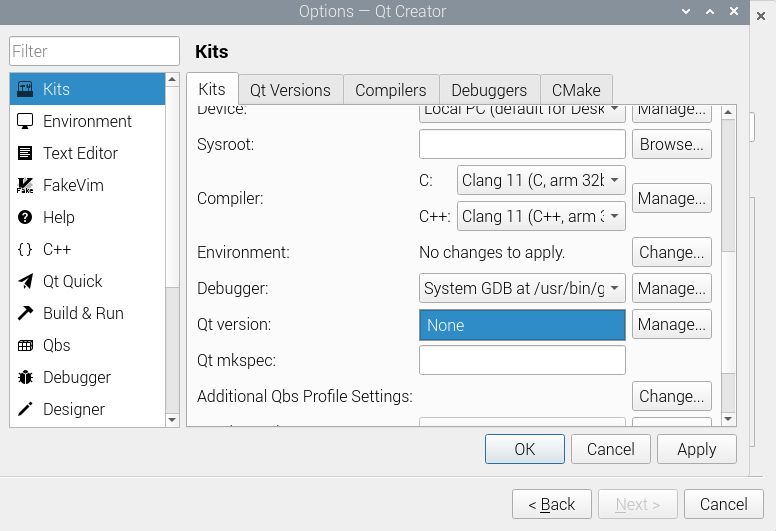Click the Back button in wizard
This screenshot has width=776, height=531.
[x=552, y=504]
